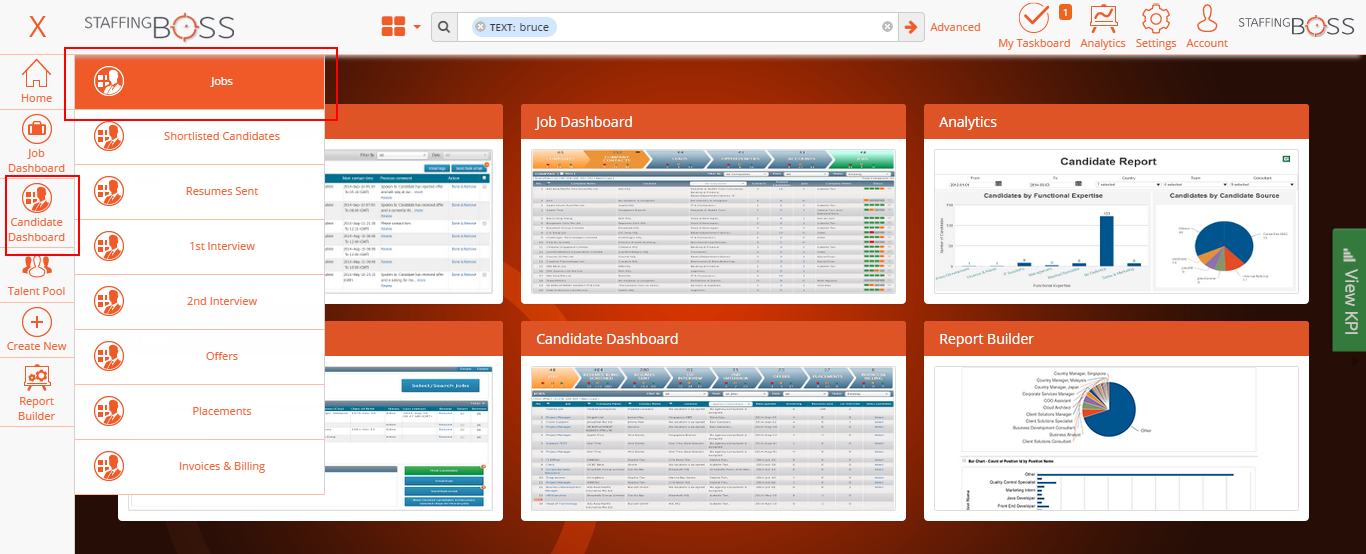Screen dimensions: 1366x554
Task: Select Invoices & Billing menu item
Action: tap(200, 466)
